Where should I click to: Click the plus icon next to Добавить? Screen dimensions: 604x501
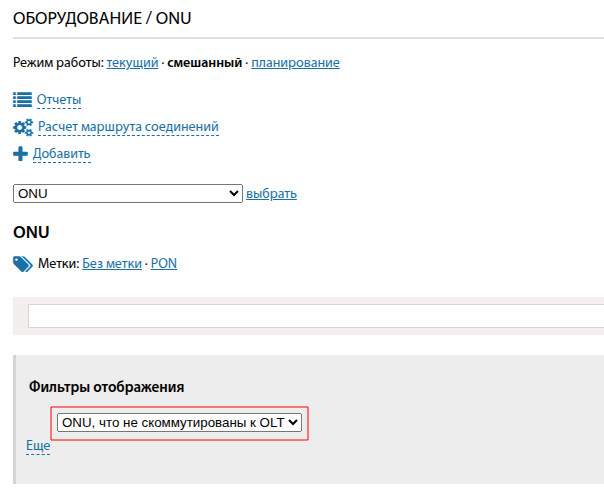click(x=21, y=154)
